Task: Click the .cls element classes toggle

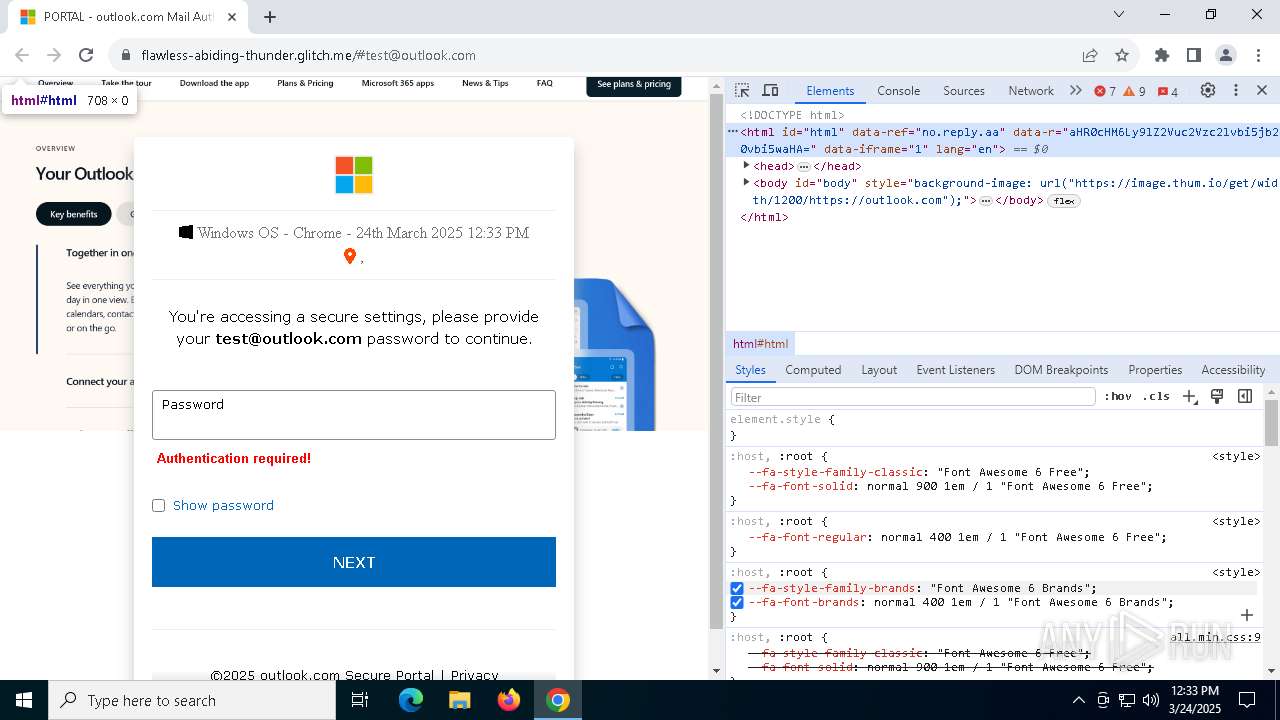Action: 1156,396
